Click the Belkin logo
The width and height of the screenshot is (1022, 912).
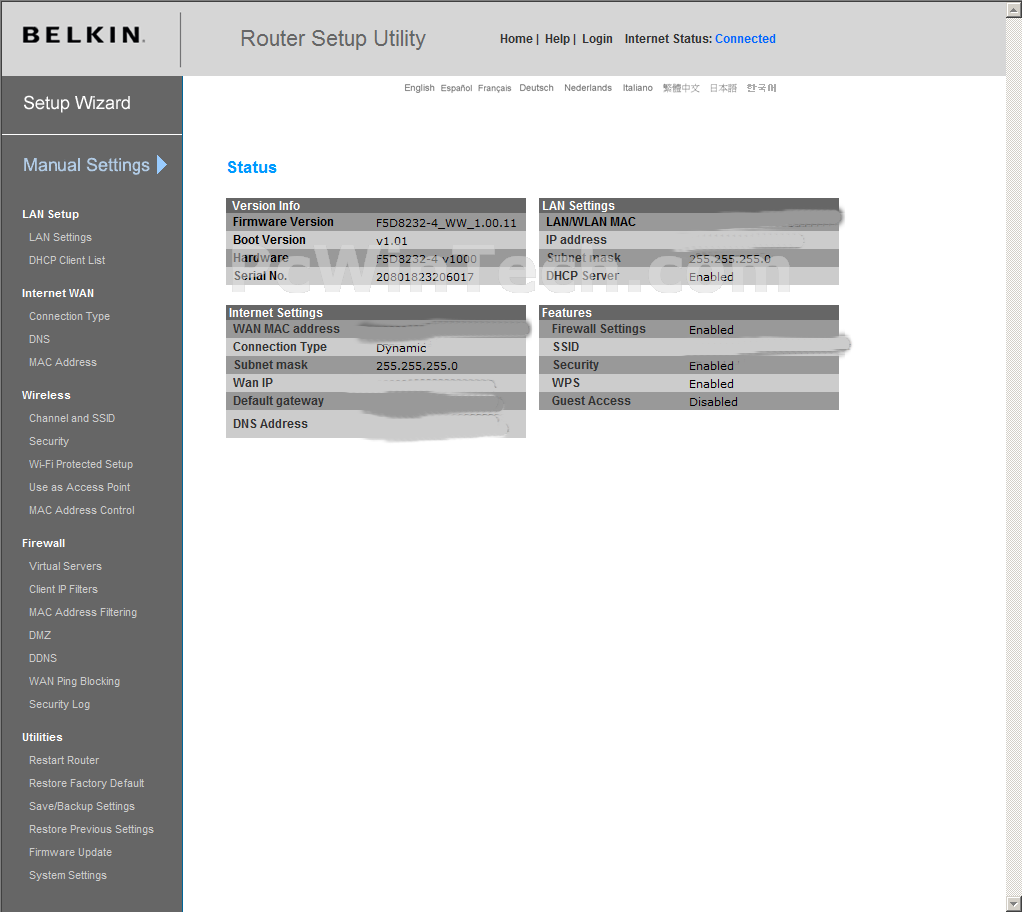tap(83, 35)
